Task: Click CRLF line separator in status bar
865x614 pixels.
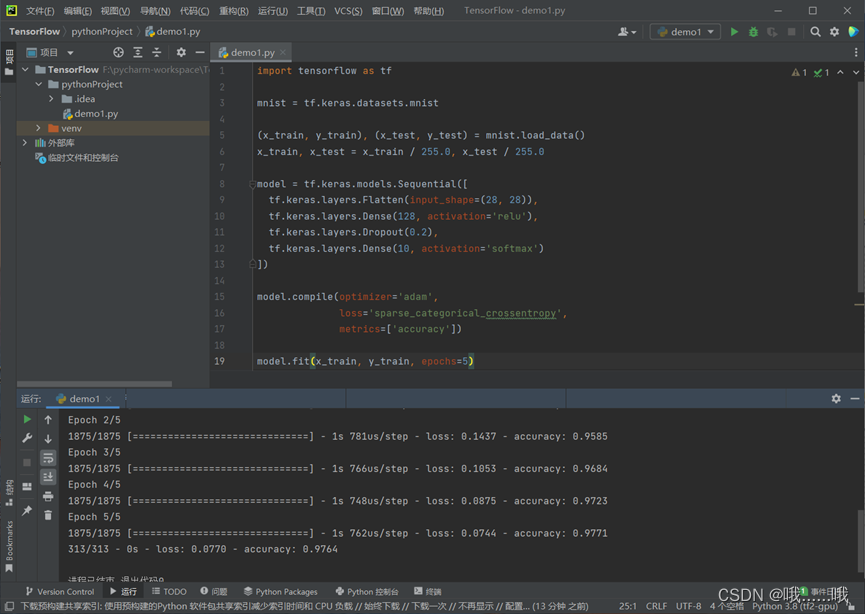Action: coord(656,606)
